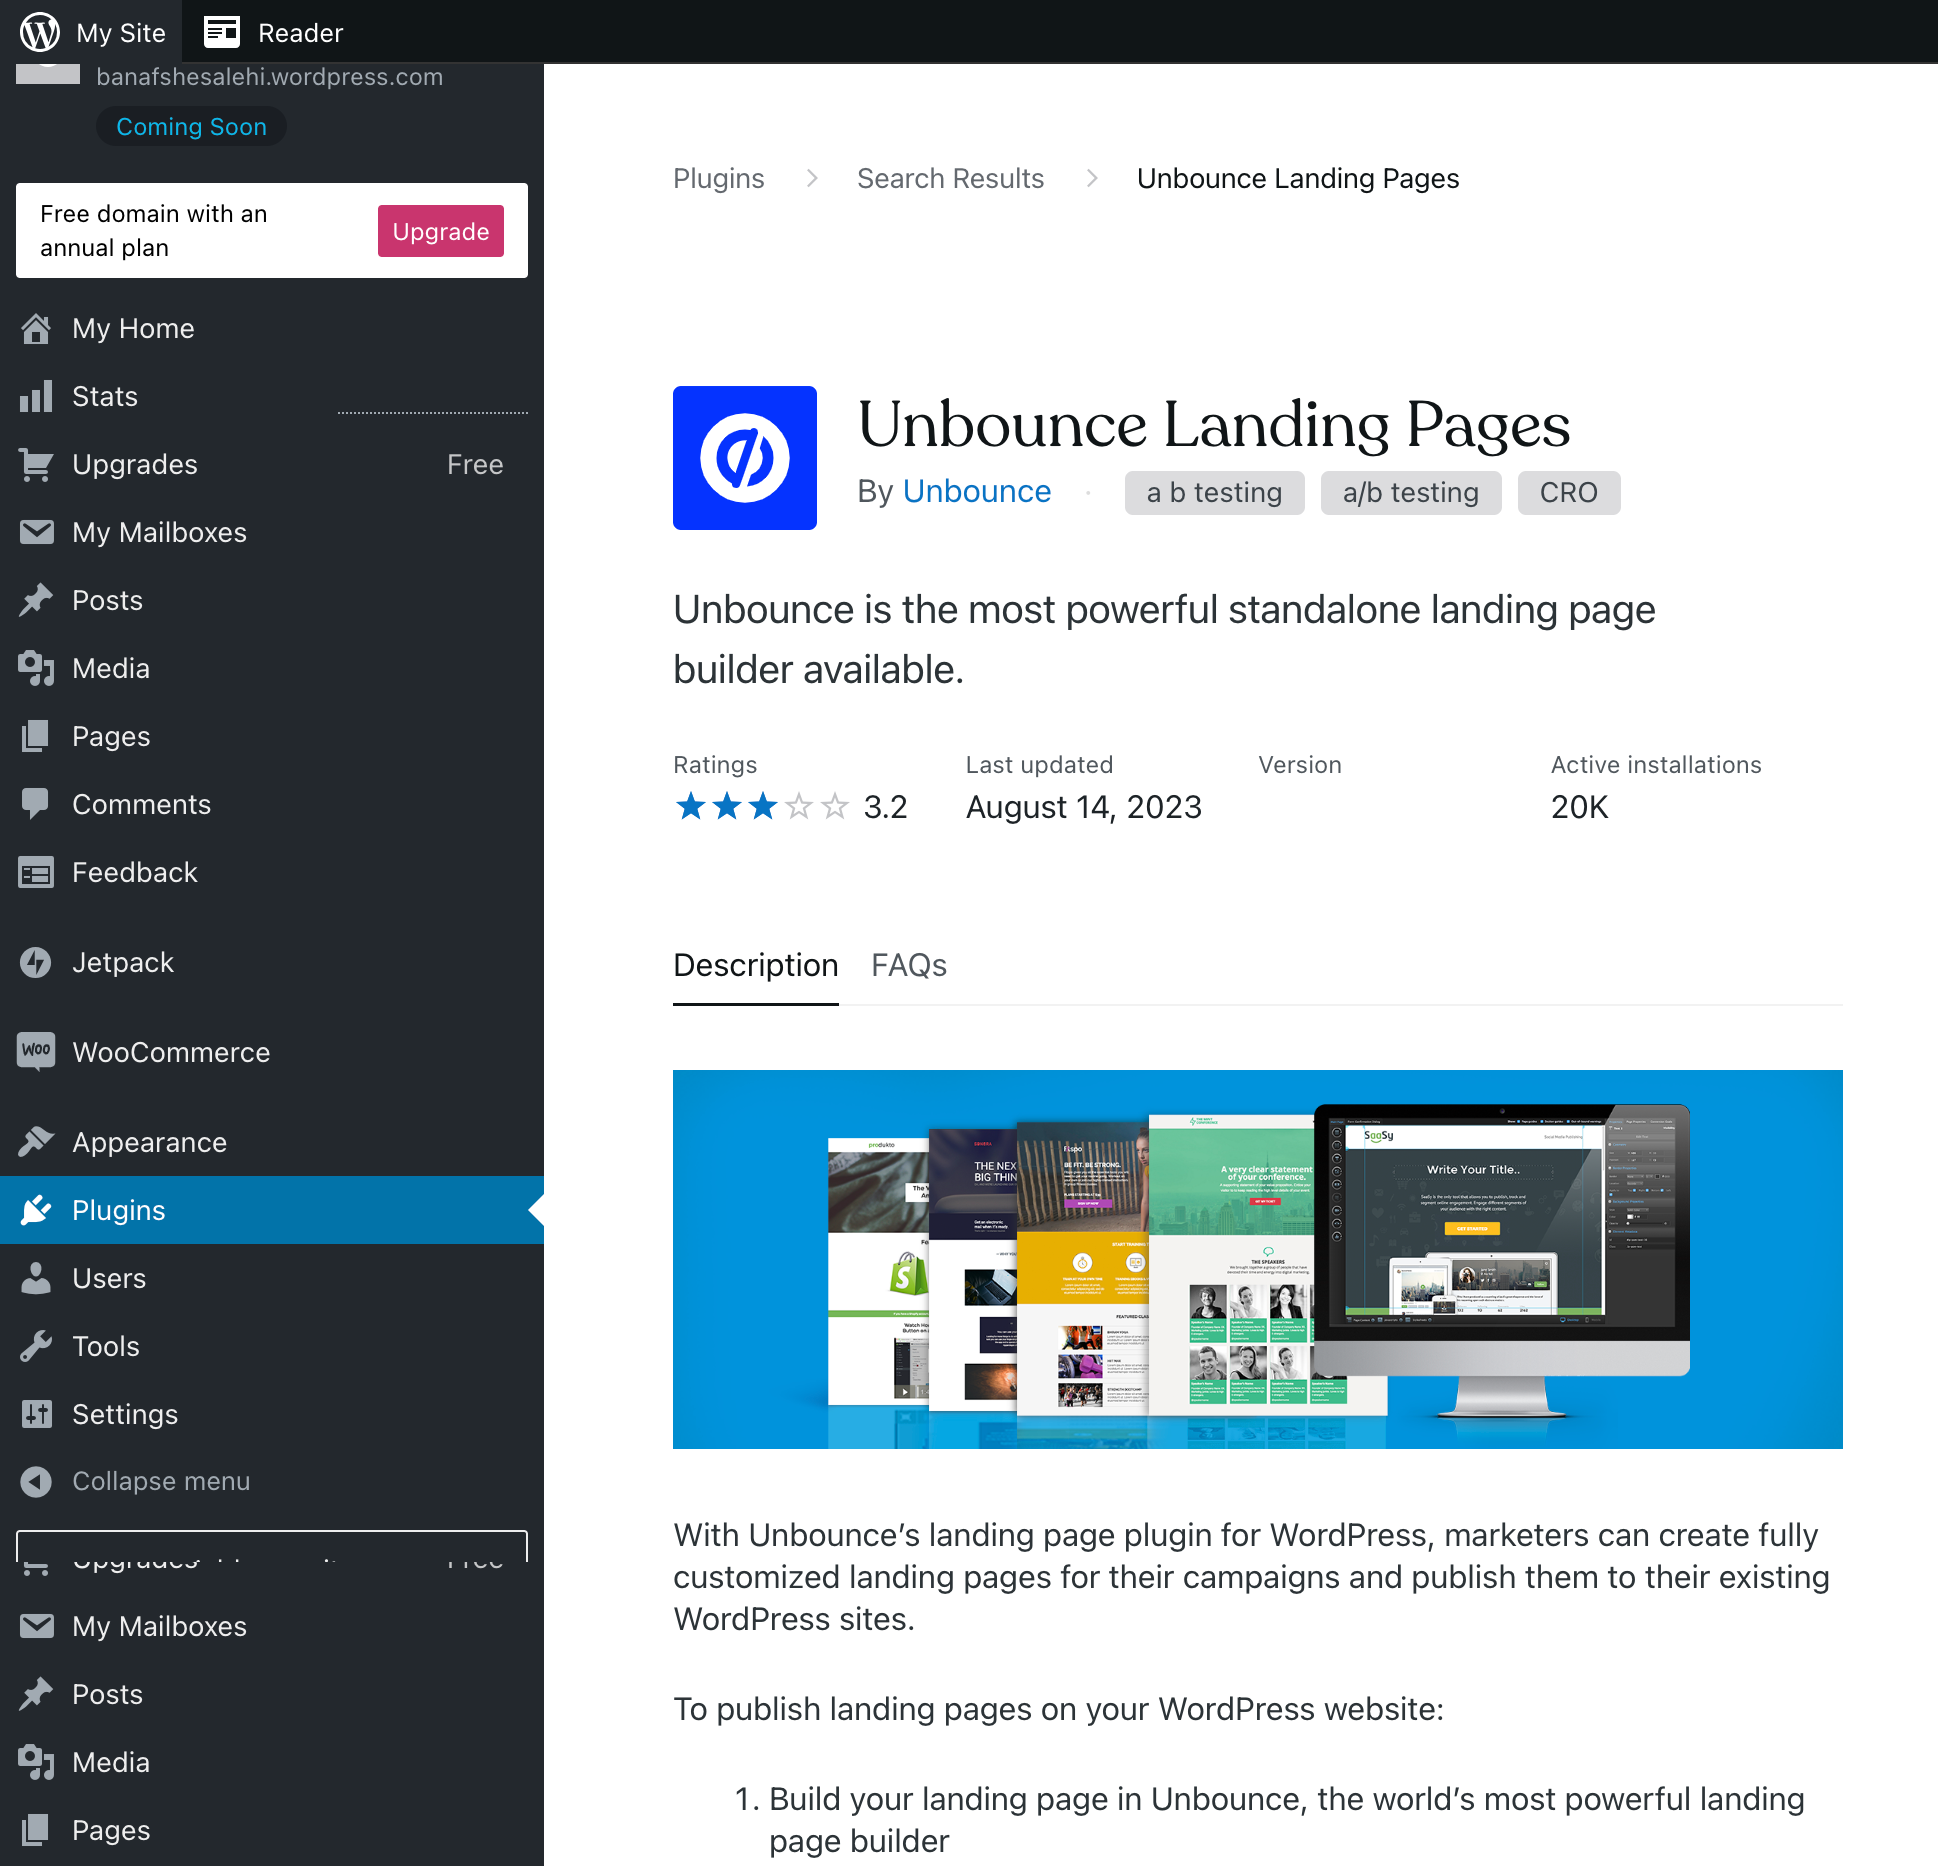The height and width of the screenshot is (1866, 1938).
Task: Navigate back via the Plugins breadcrumb
Action: pyautogui.click(x=718, y=178)
